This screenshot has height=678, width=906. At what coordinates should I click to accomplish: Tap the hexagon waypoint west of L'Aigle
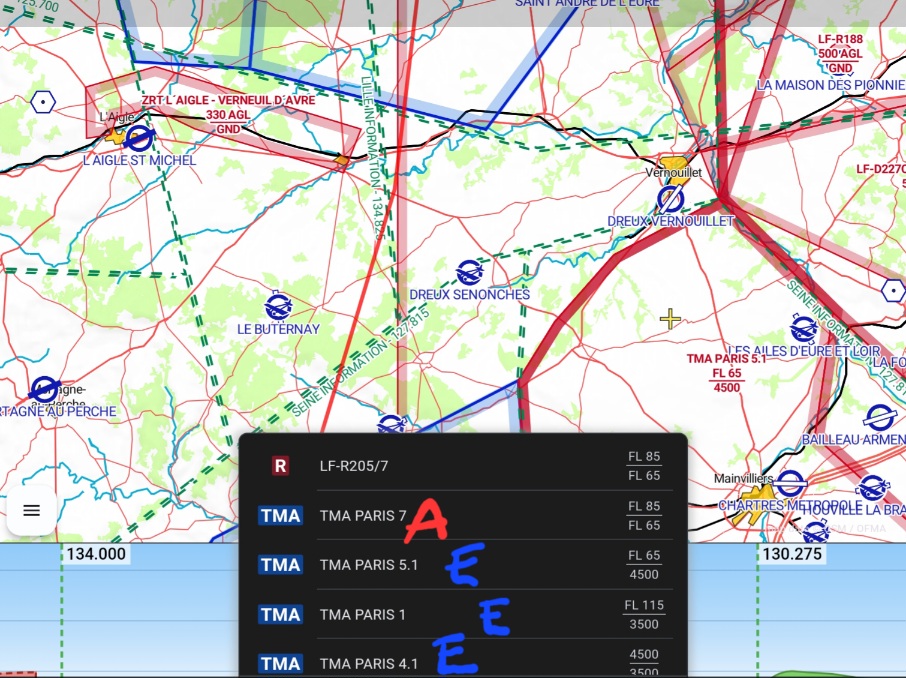pos(43,101)
